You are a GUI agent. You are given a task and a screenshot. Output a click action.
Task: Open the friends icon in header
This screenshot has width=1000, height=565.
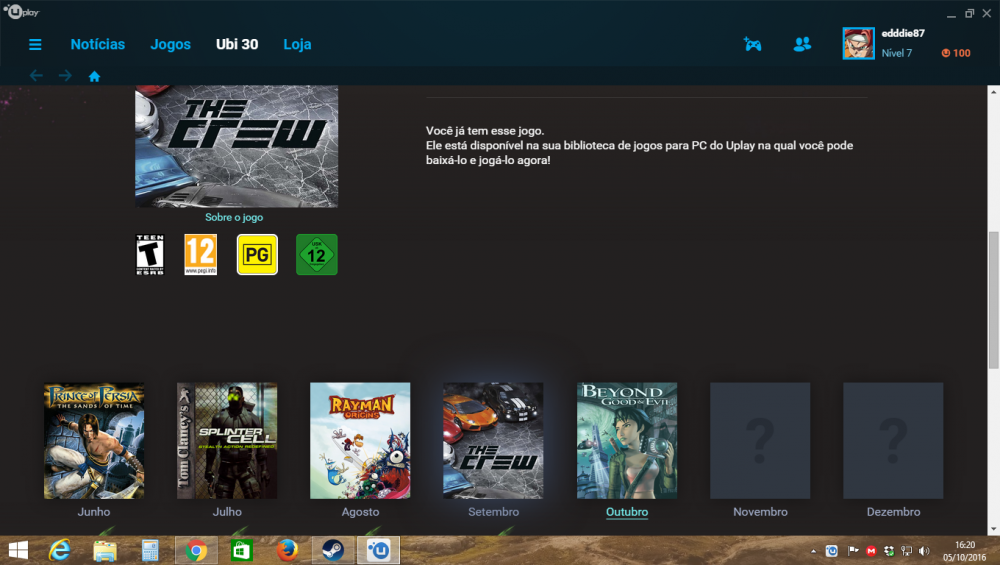(802, 44)
